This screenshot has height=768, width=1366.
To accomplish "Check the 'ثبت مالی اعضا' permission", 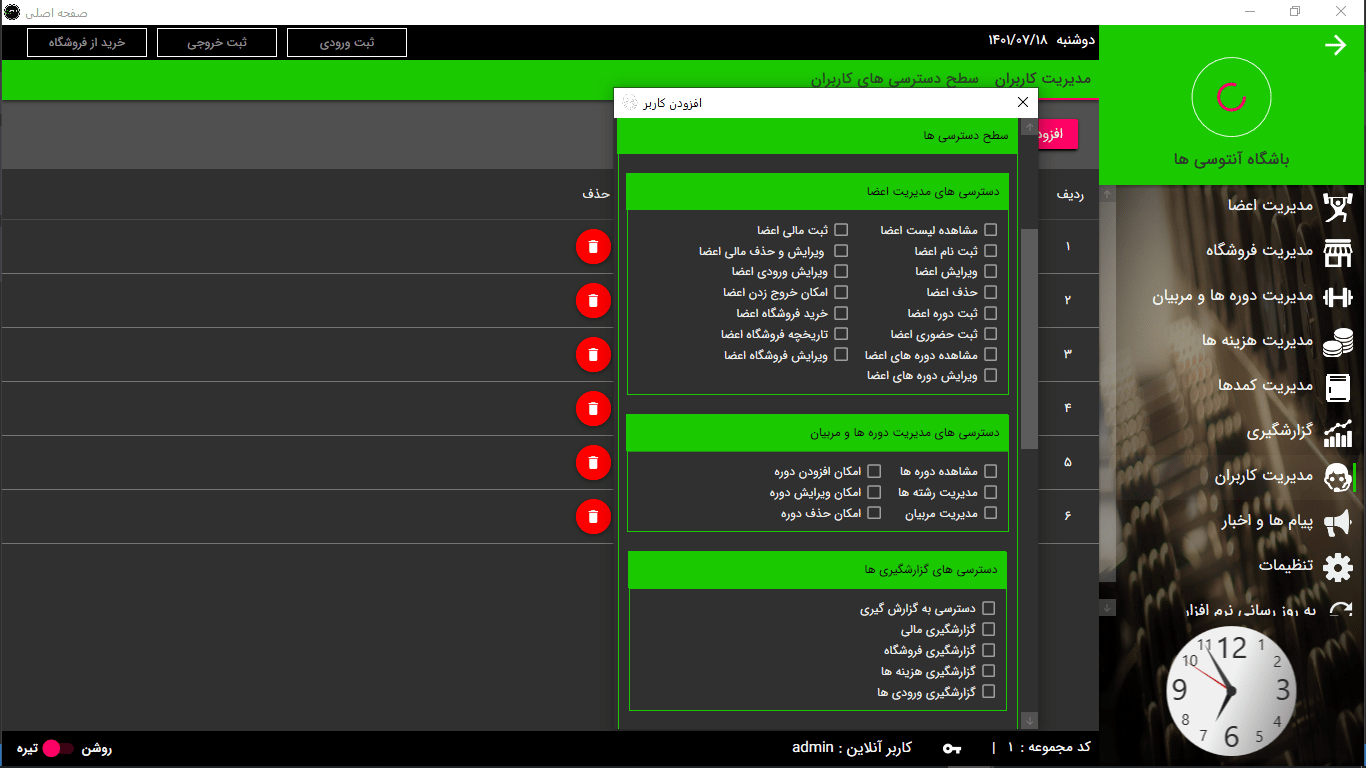I will 841,230.
